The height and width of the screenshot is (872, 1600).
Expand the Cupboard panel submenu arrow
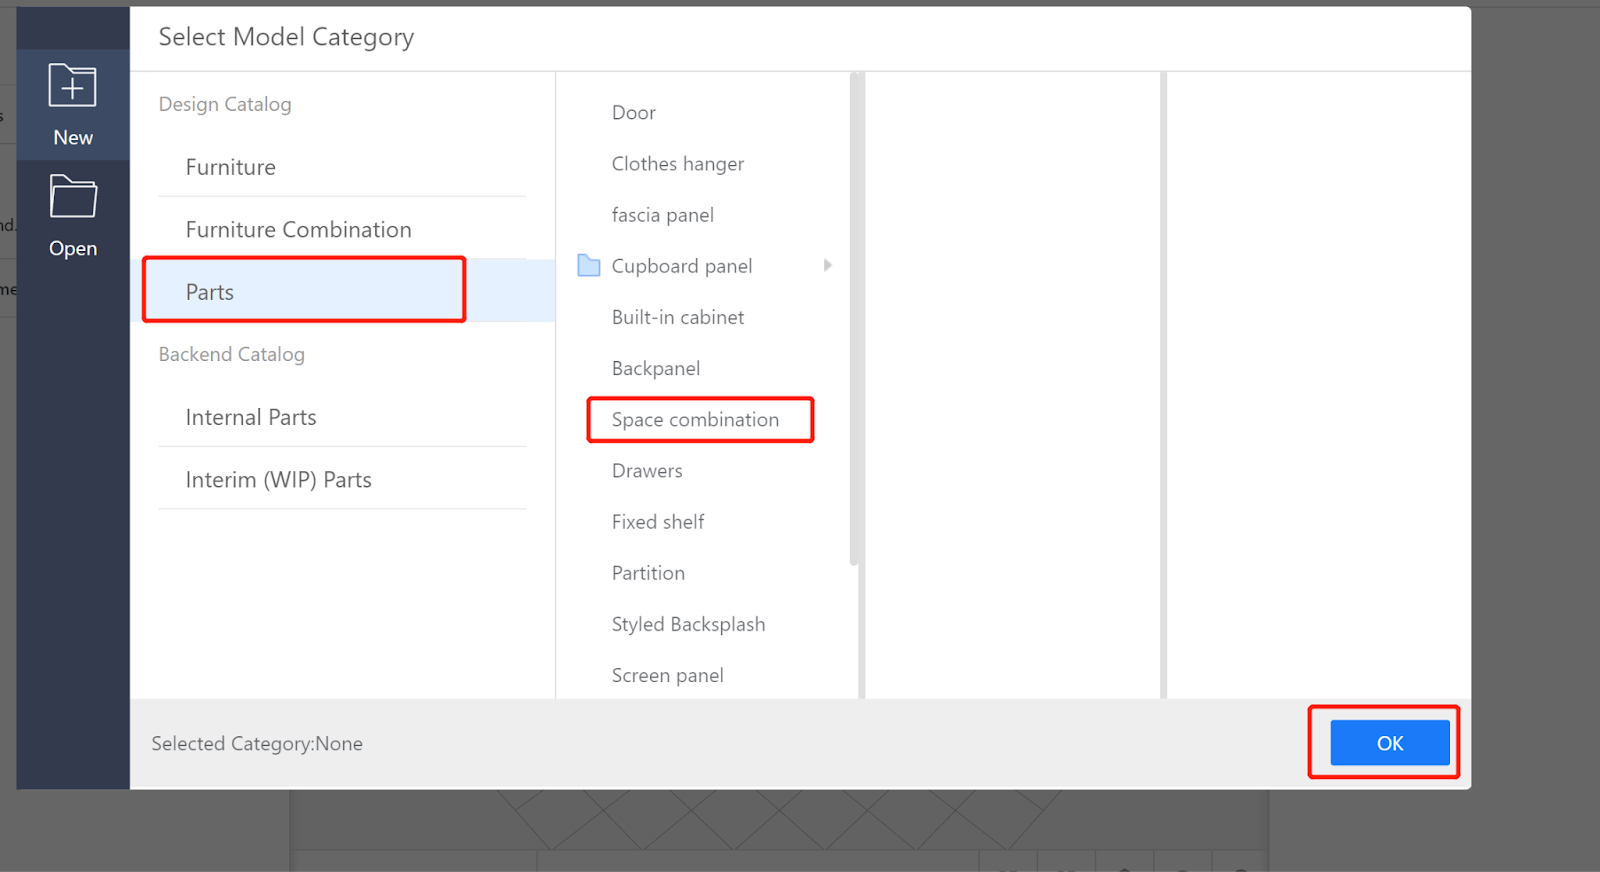point(828,266)
